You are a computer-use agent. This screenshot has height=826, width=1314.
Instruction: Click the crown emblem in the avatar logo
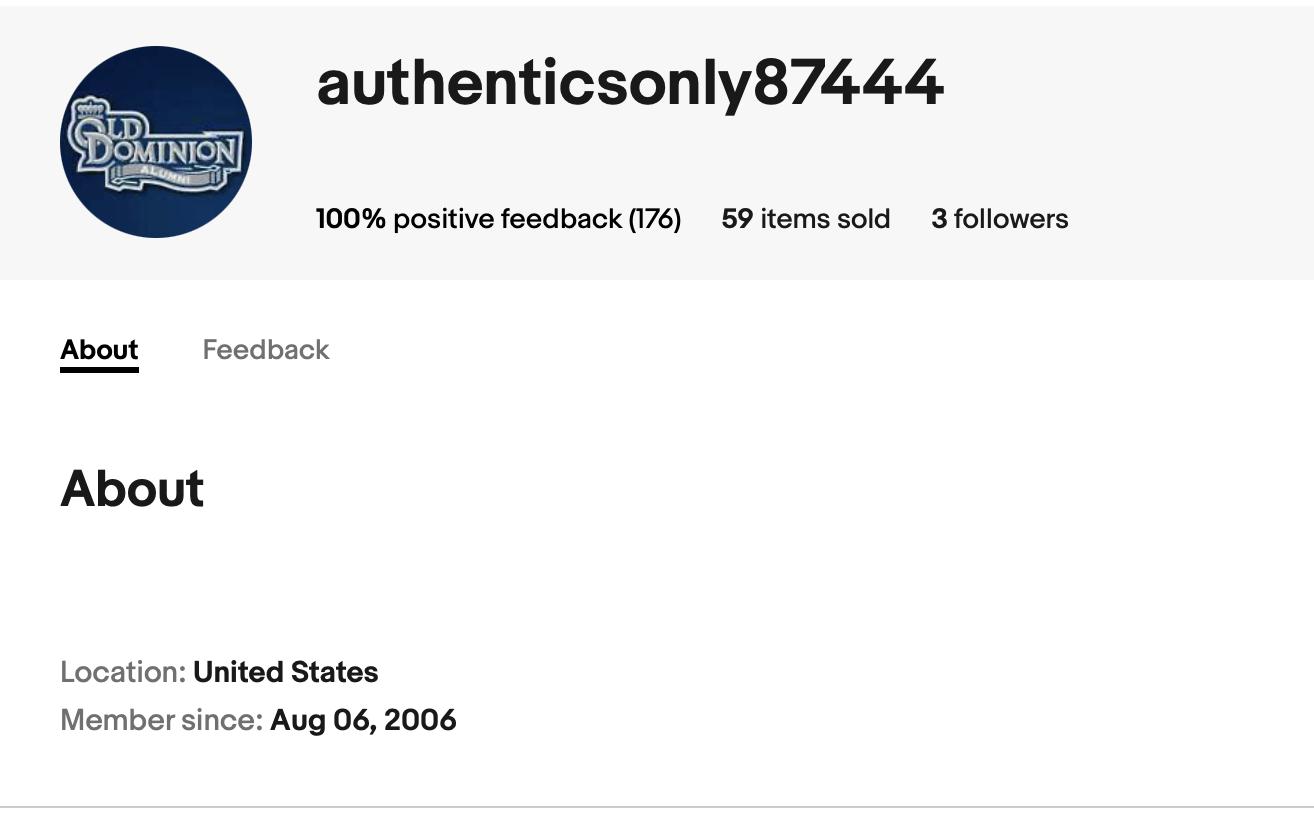pos(91,109)
